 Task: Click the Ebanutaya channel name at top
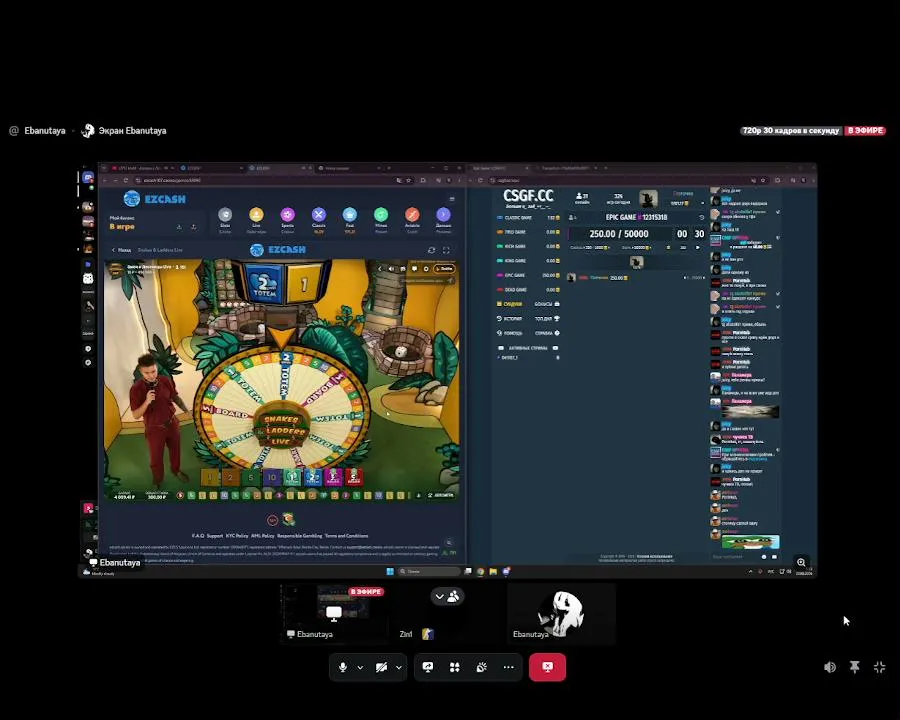[45, 131]
